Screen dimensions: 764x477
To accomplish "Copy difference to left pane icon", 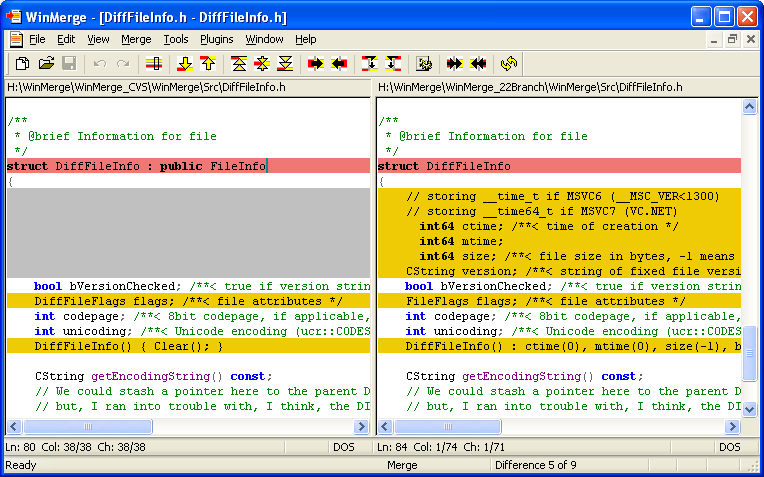I will pos(339,64).
